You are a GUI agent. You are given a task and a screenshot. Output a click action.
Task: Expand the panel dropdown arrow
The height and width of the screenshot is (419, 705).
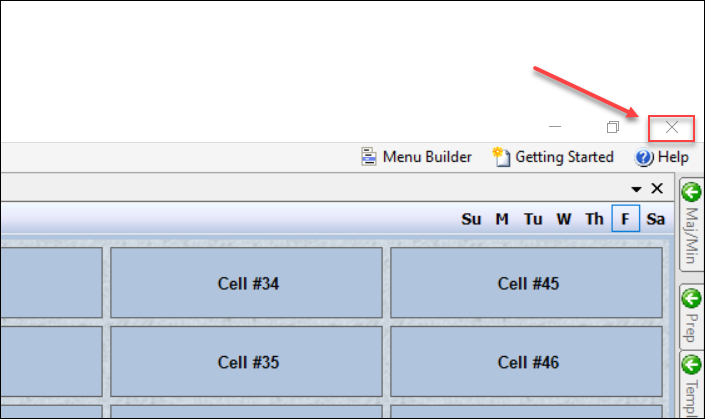click(x=636, y=189)
